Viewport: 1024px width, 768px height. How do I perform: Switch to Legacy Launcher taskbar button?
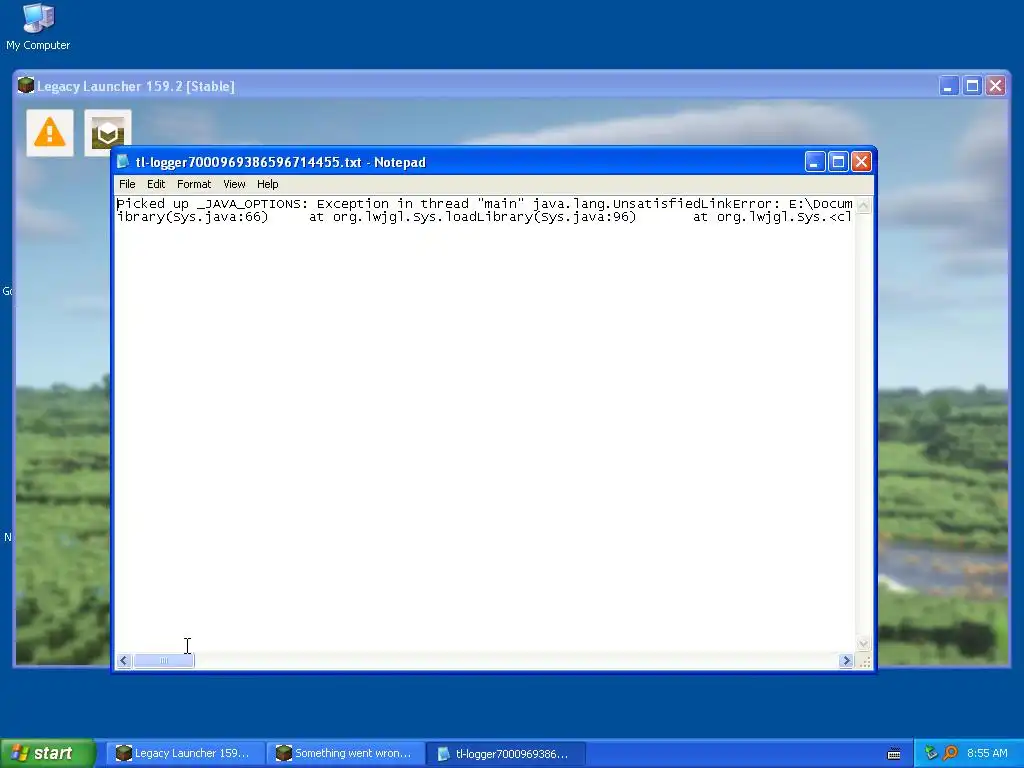(x=185, y=754)
